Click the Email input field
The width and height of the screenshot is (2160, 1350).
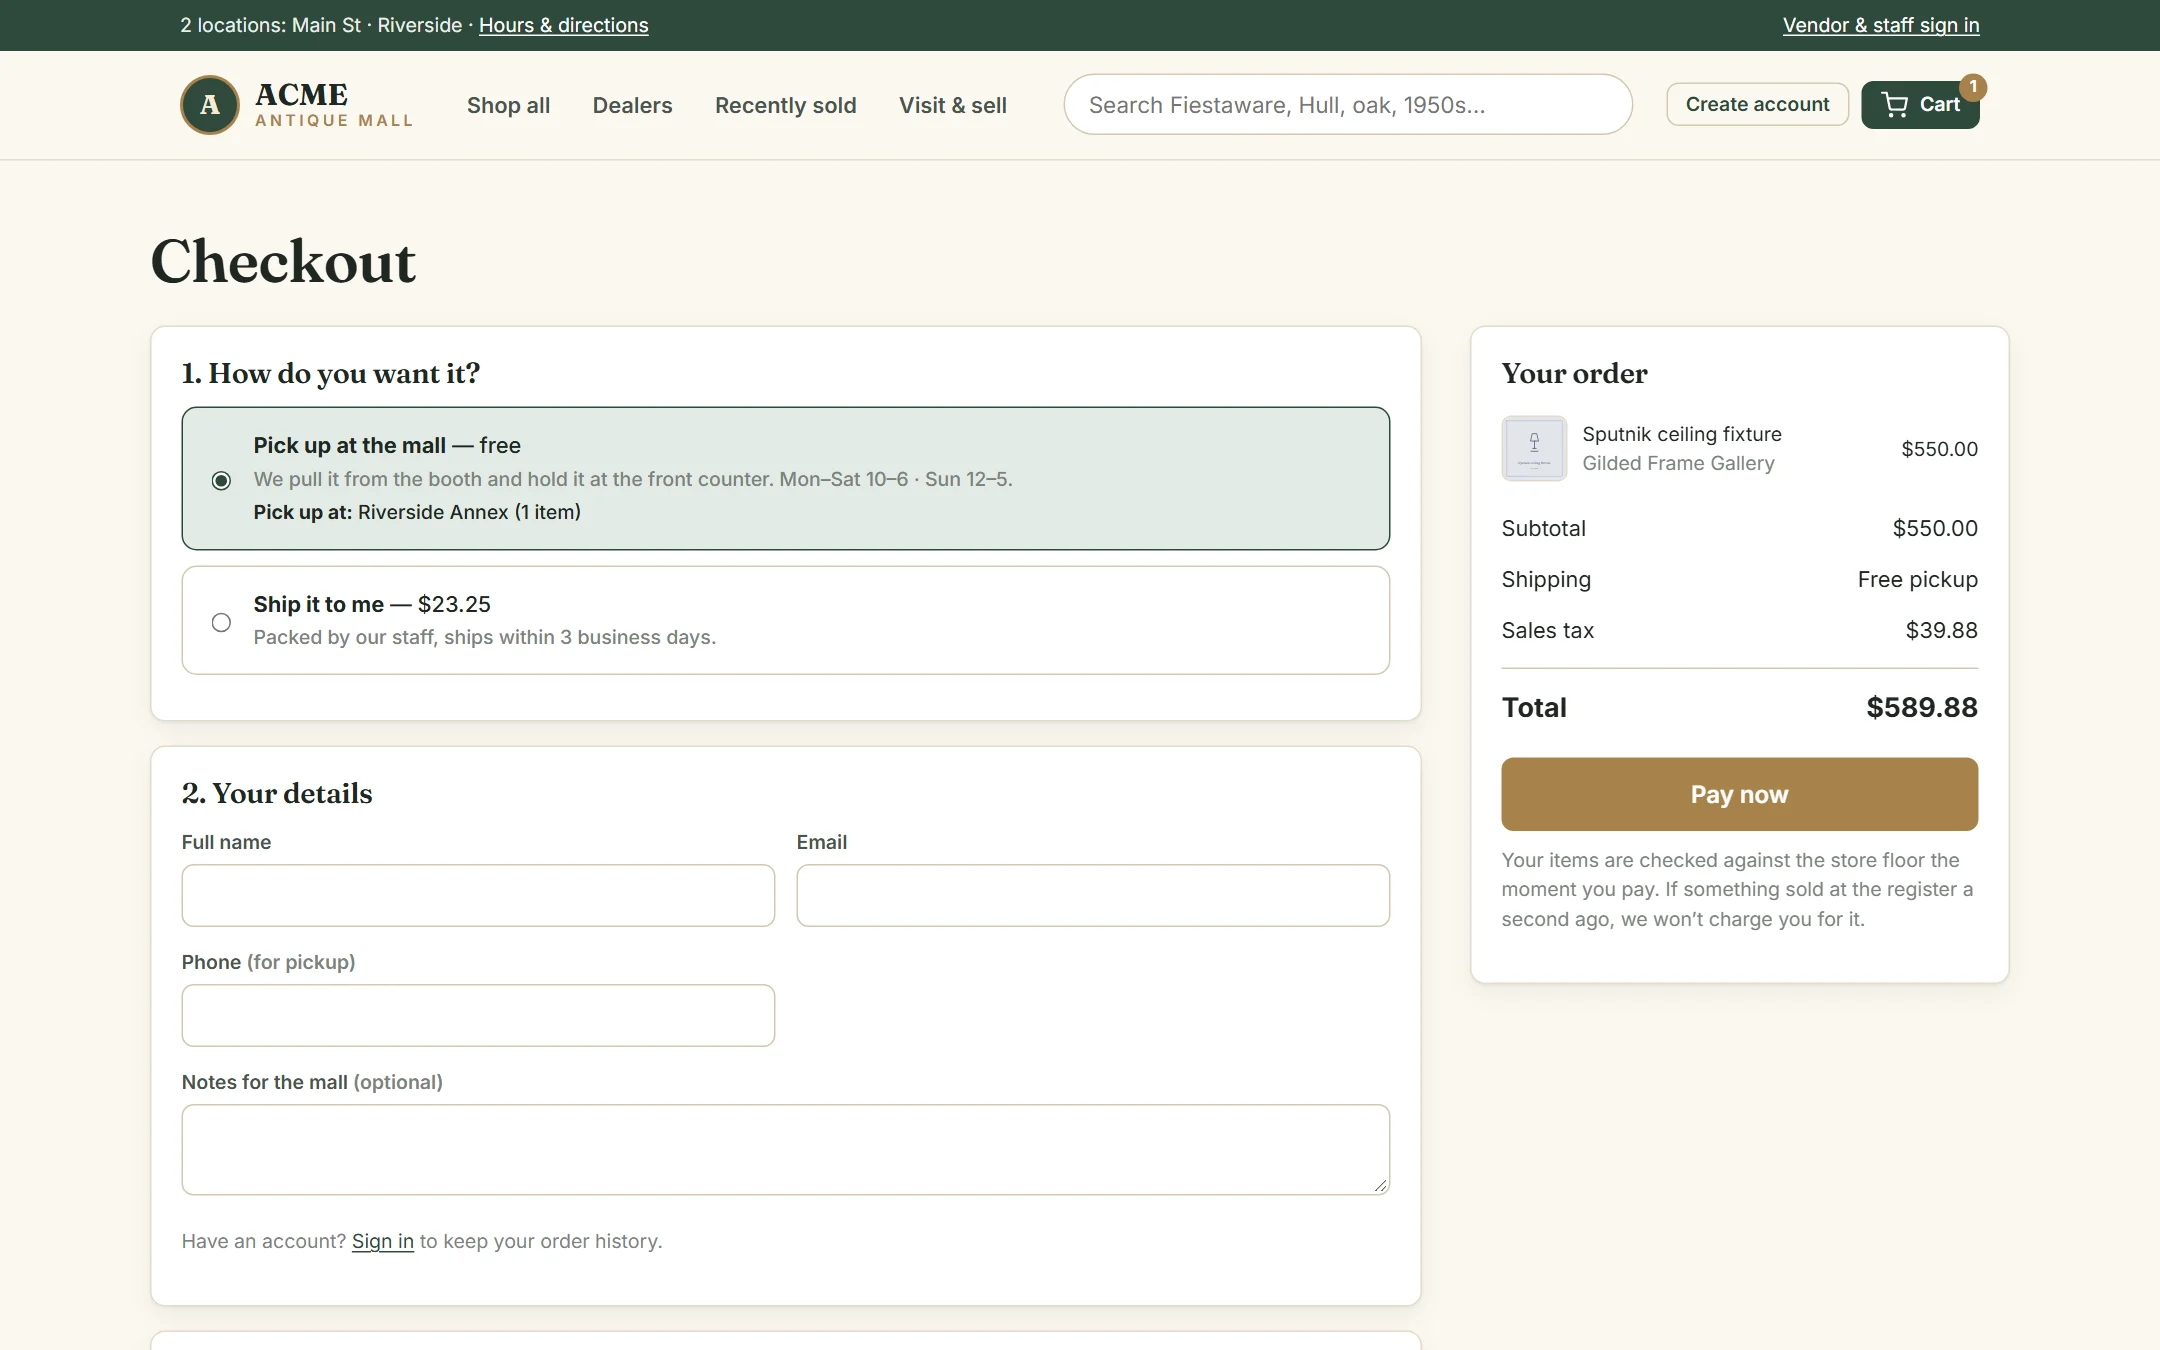pyautogui.click(x=1092, y=895)
